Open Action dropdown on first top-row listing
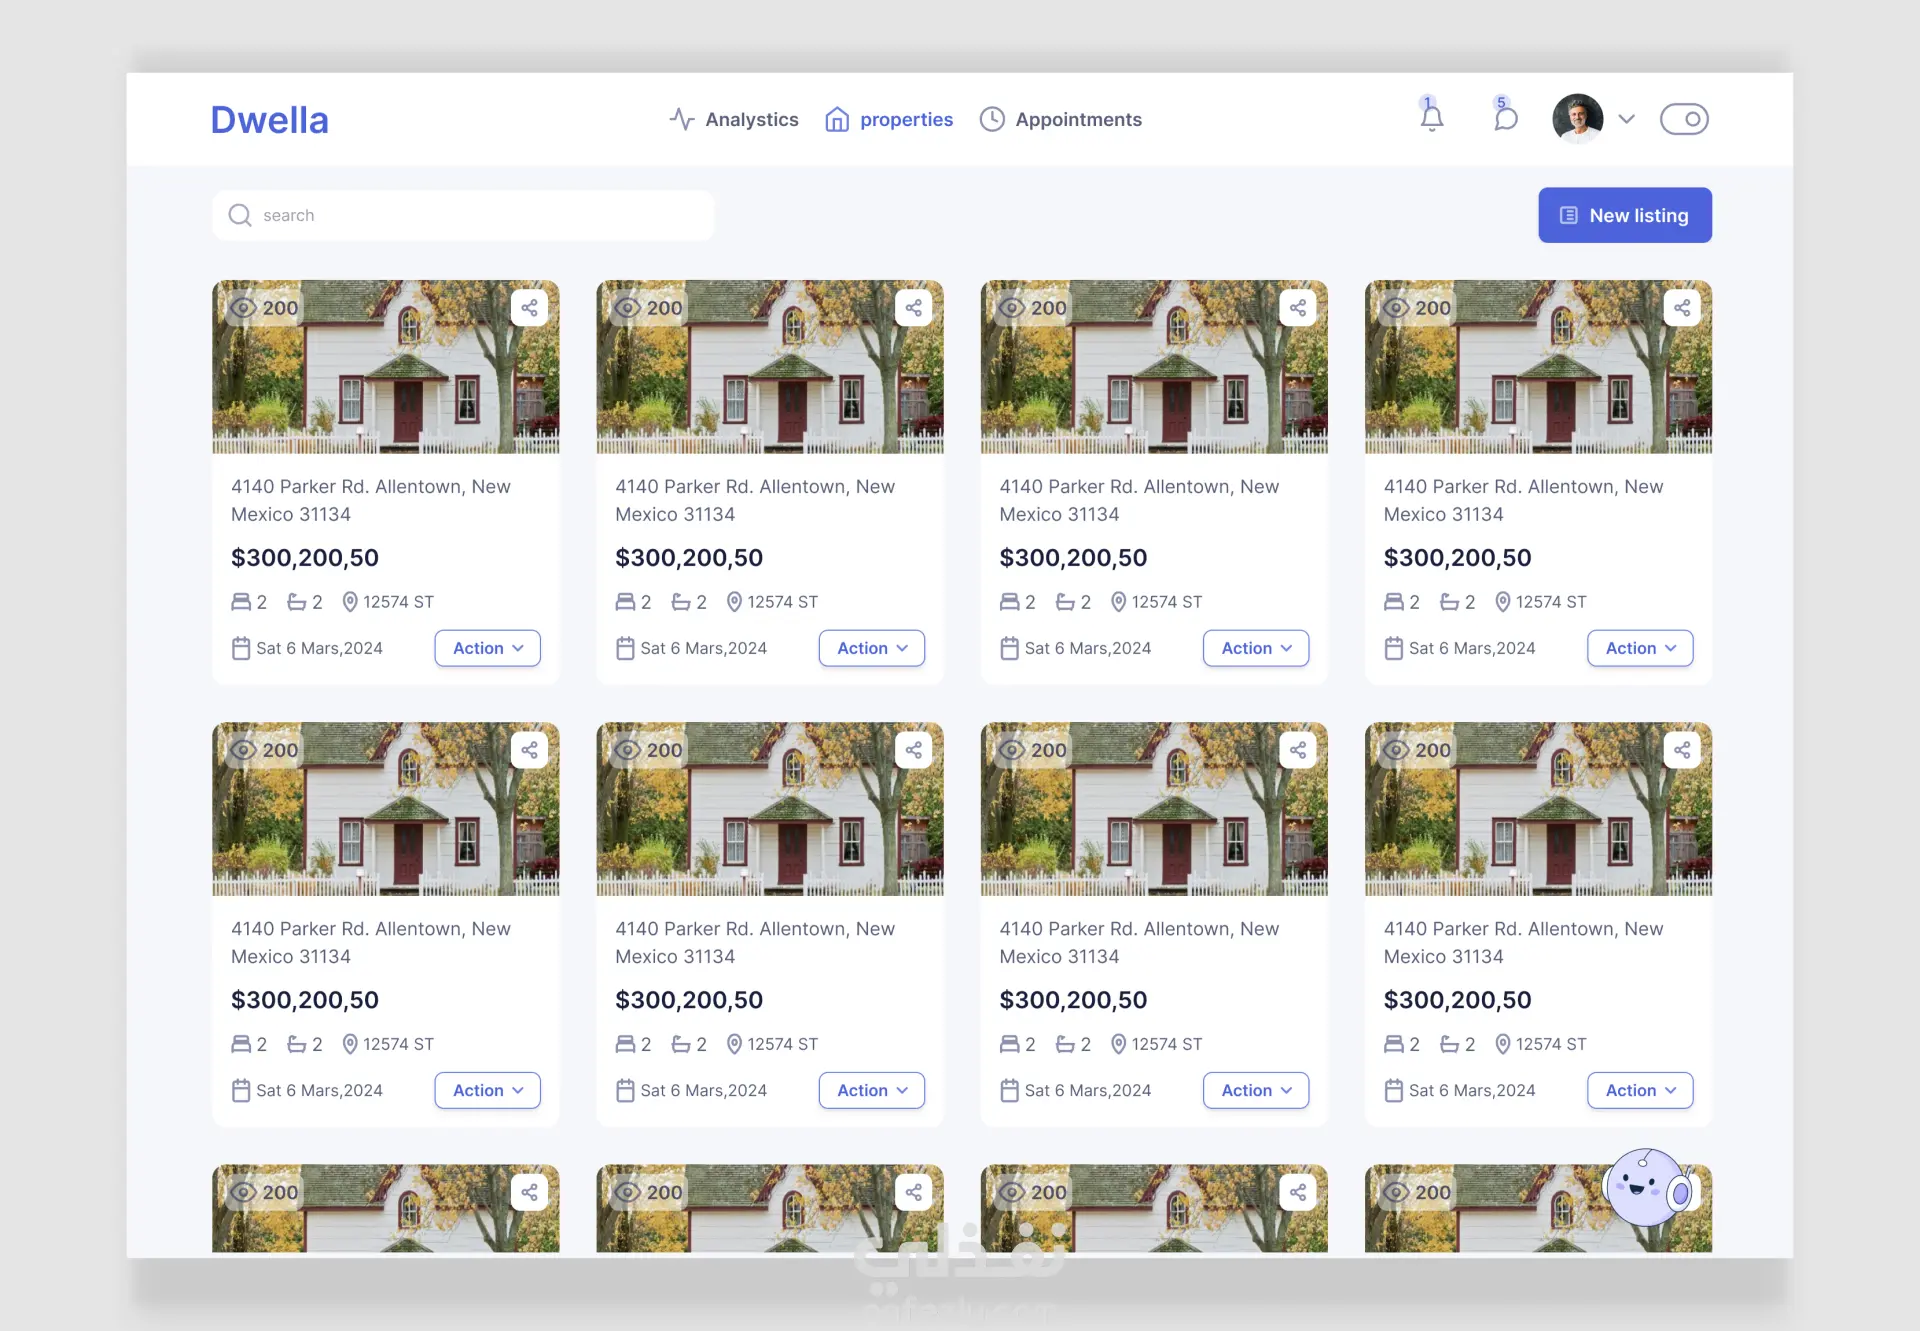The image size is (1920, 1331). point(488,648)
